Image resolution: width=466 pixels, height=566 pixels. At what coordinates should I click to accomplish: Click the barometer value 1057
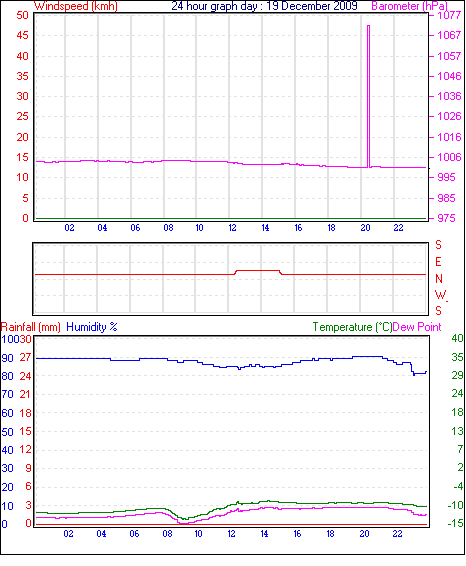point(449,56)
